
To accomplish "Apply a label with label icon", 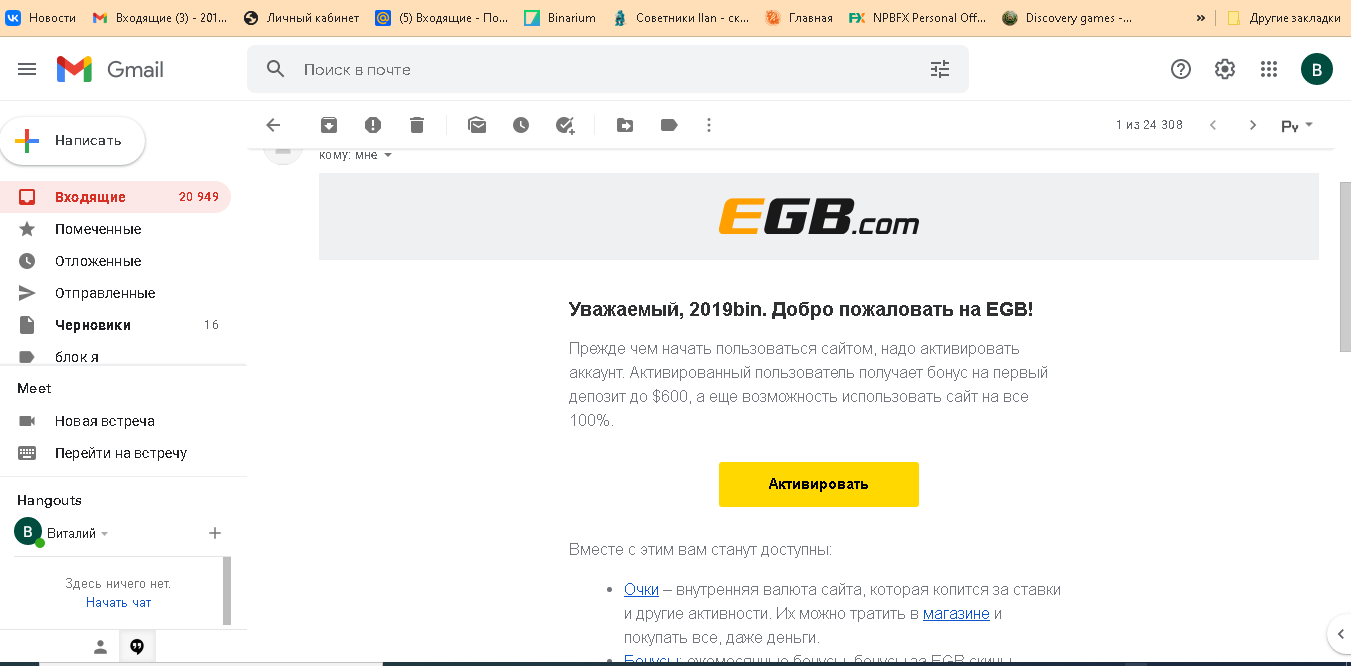I will (669, 125).
